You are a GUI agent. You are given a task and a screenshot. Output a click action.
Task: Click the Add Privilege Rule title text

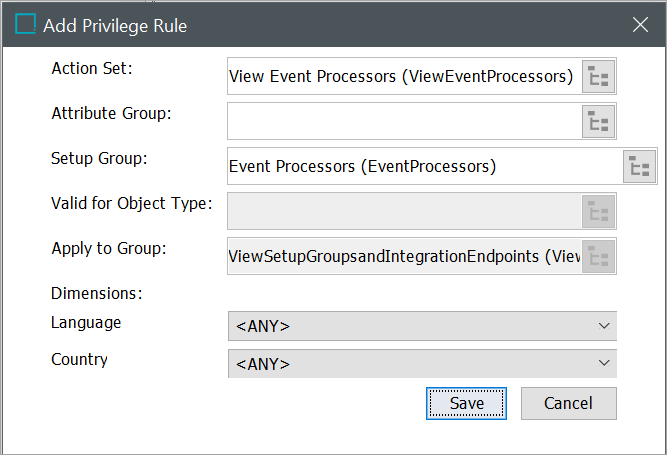115,25
